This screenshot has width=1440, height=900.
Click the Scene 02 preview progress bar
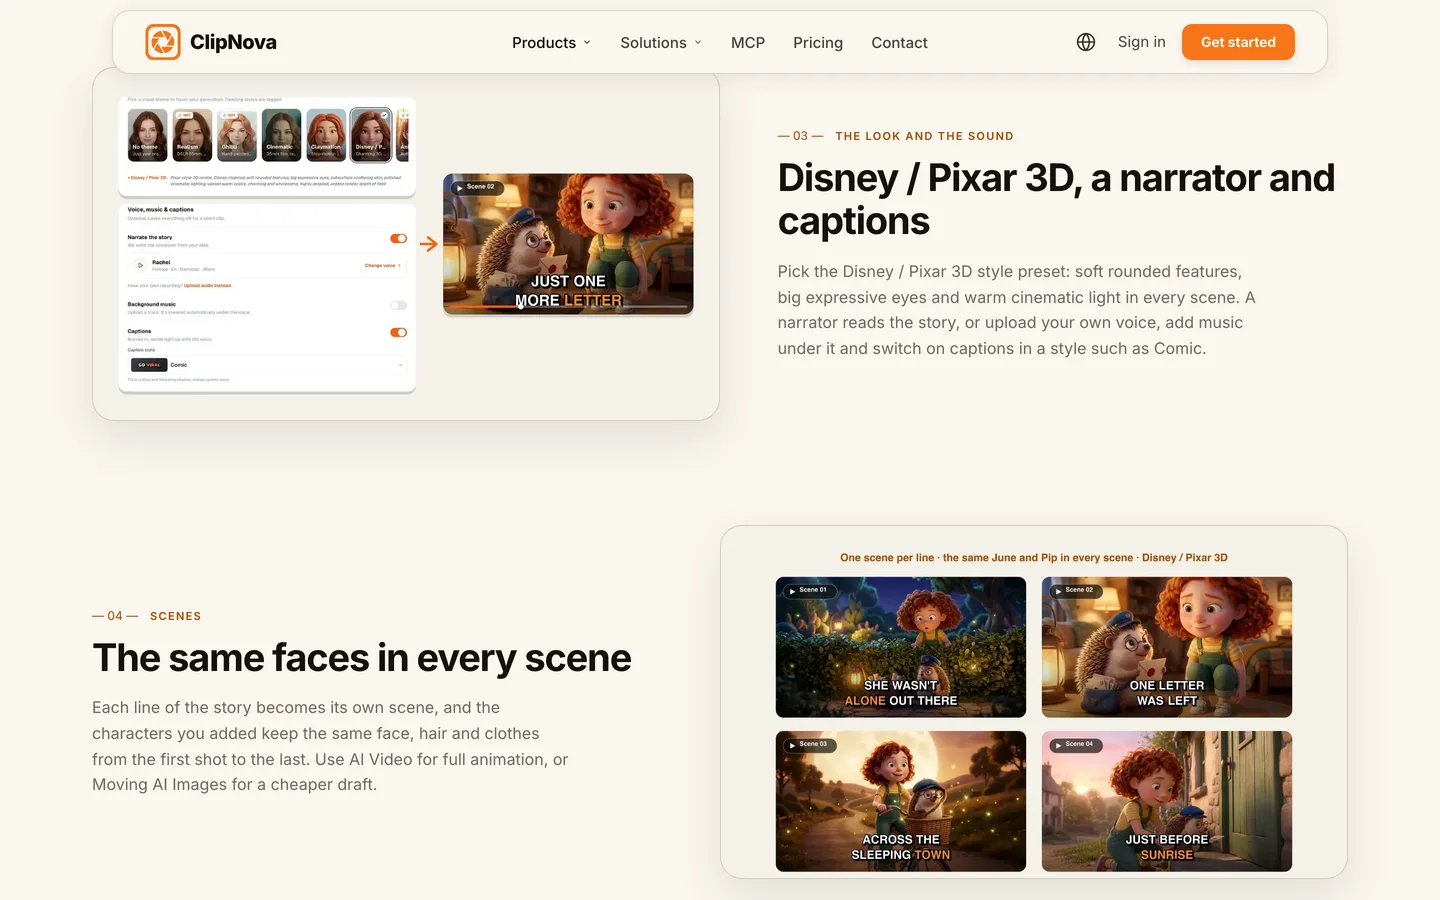[568, 306]
